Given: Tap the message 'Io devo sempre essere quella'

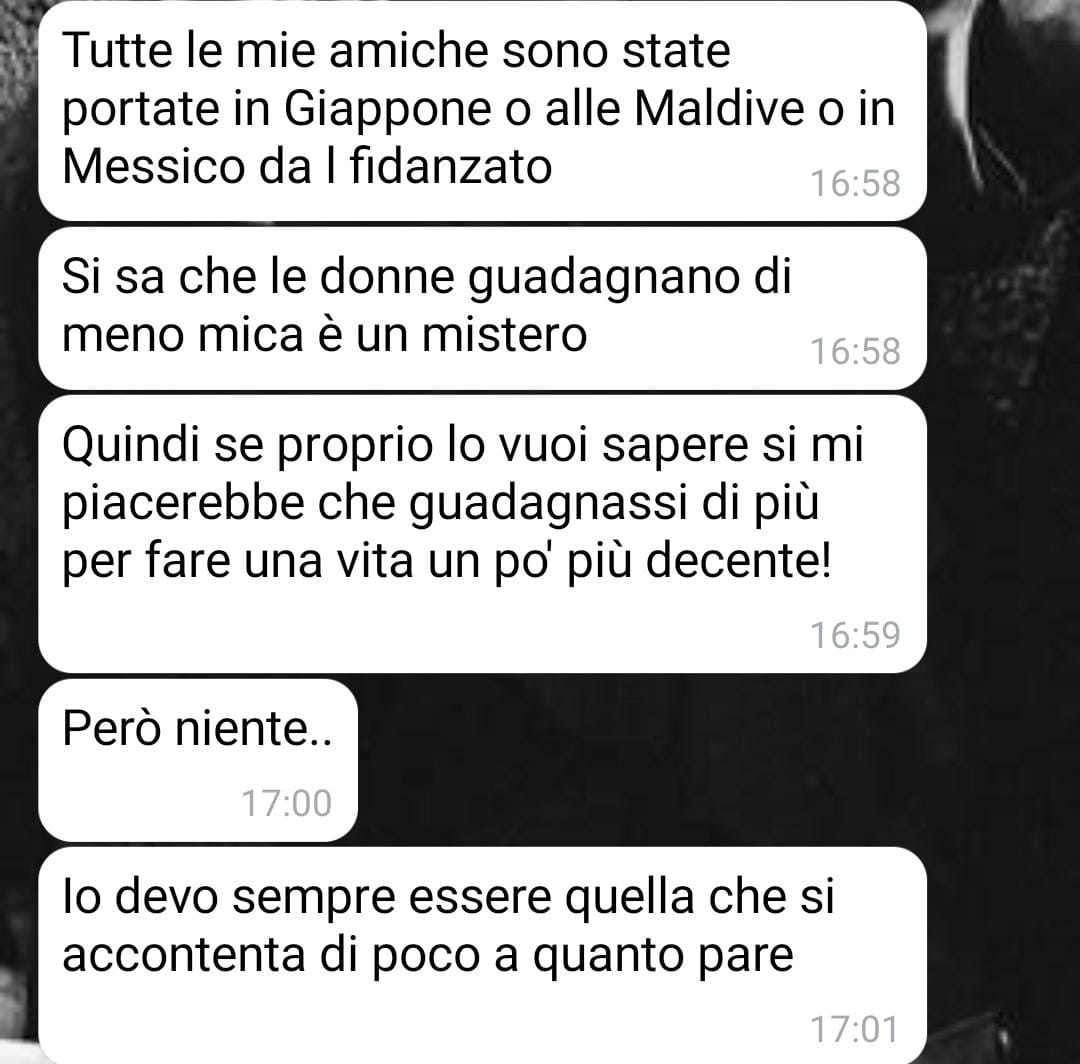Looking at the screenshot, I should click(482, 956).
